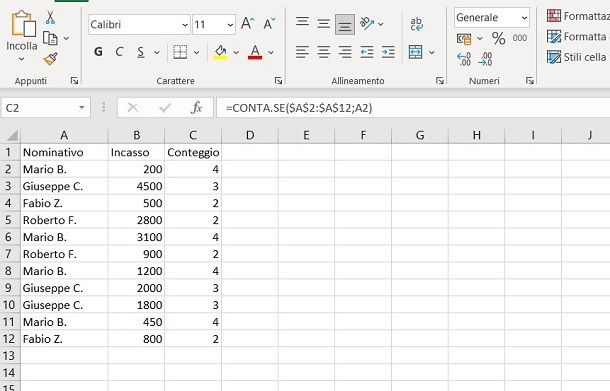610x391 pixels.
Task: Expand orientation dropdown arrow
Action: 381,24
